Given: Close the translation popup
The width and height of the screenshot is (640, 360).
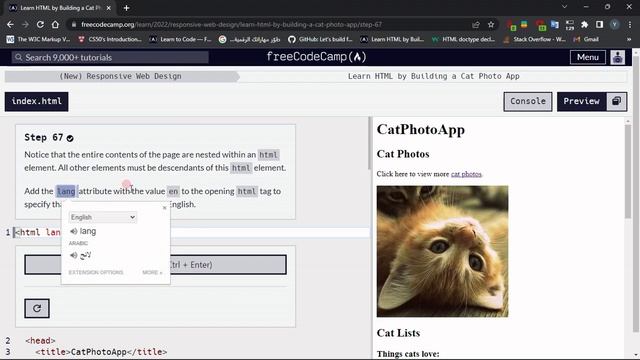Looking at the screenshot, I should 164,208.
